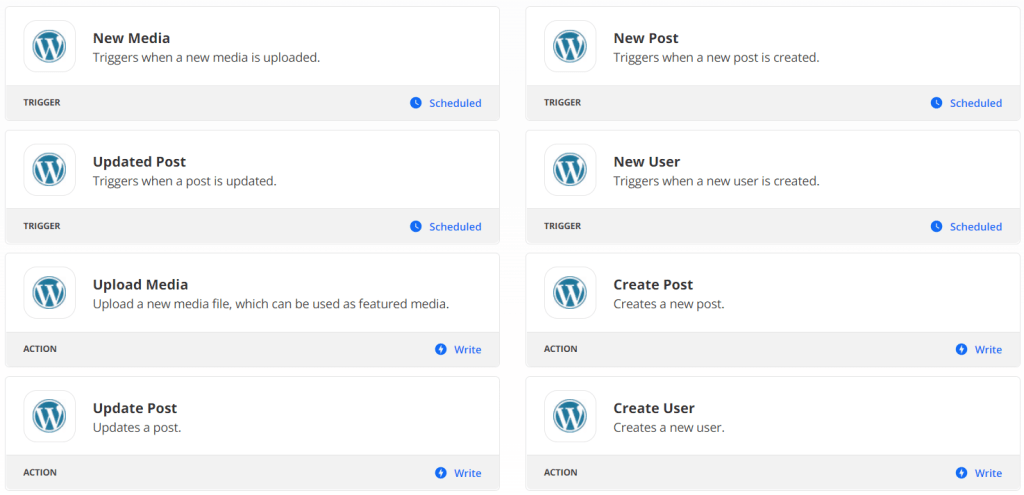Click TRIGGER label on Updated Post card
Image resolution: width=1024 pixels, height=495 pixels.
pos(42,226)
